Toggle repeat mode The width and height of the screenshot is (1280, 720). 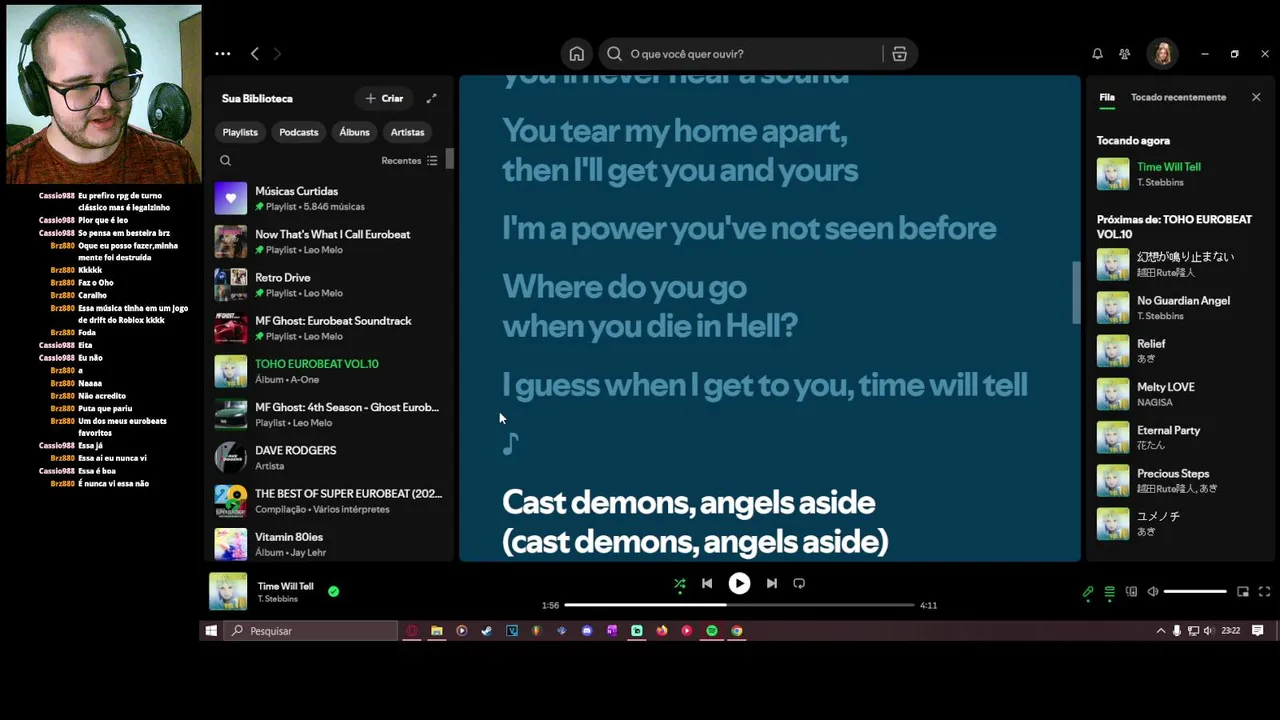tap(799, 583)
